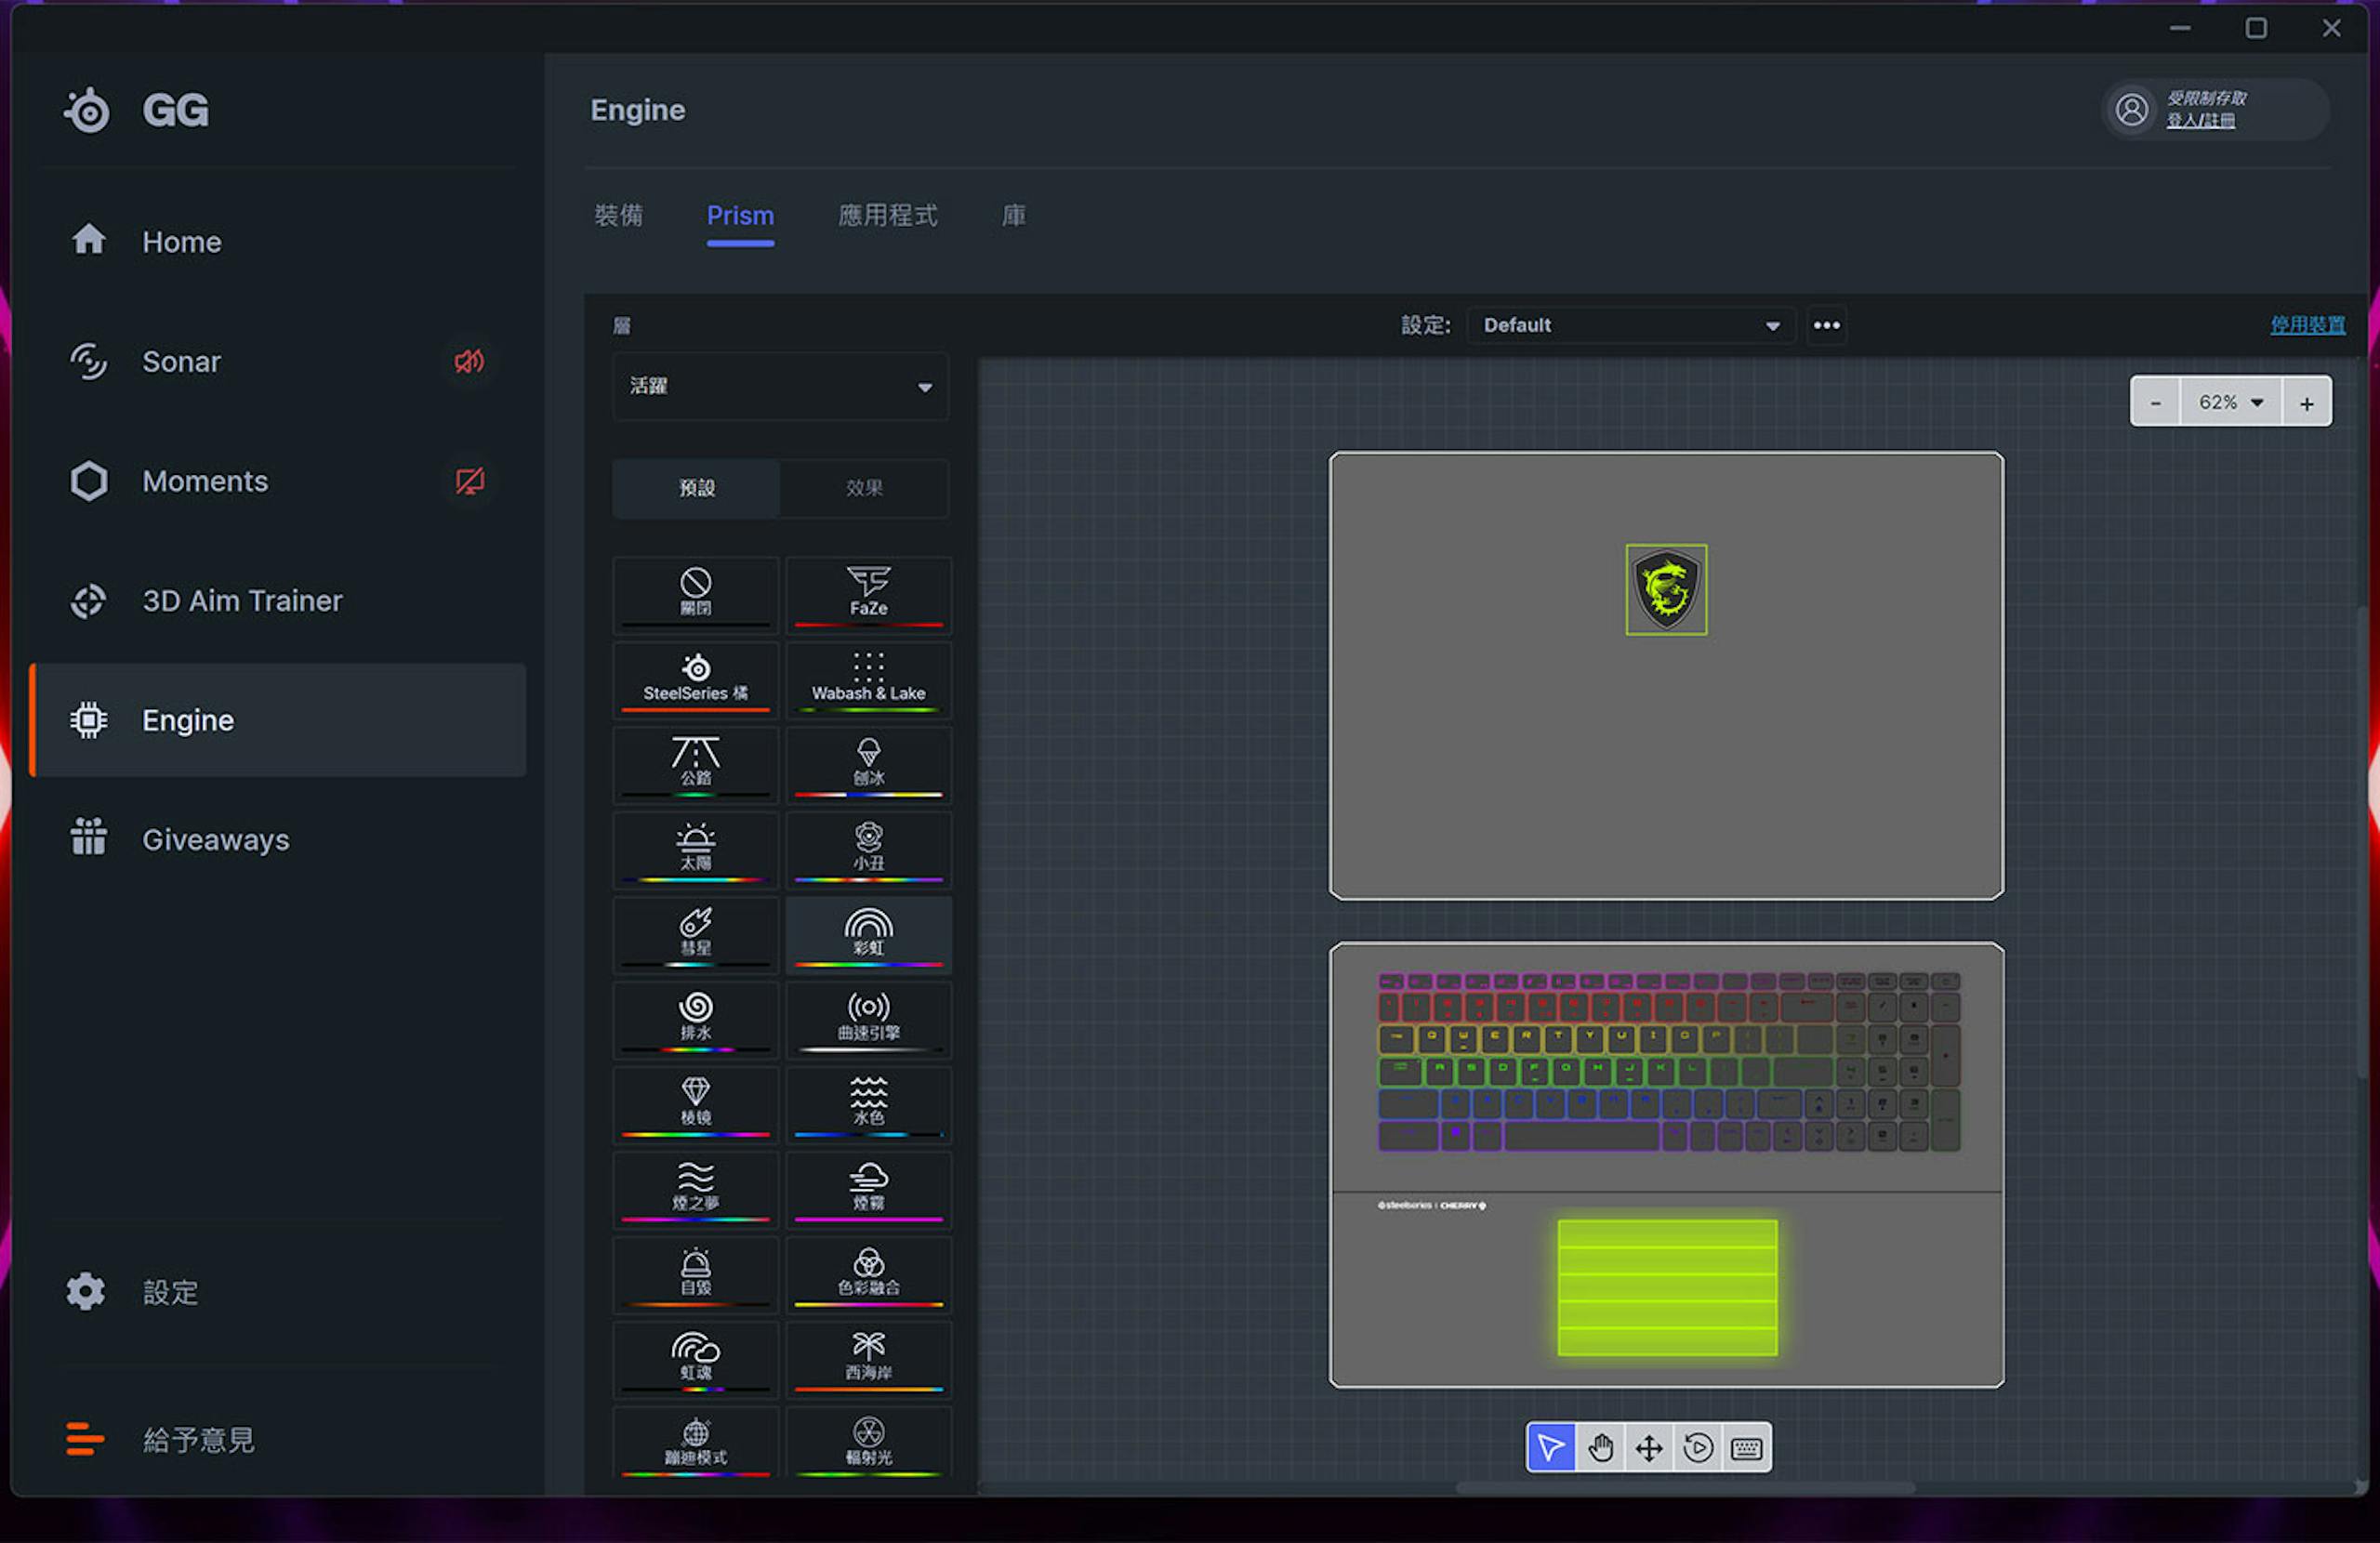This screenshot has width=2380, height=1543.
Task: Open the keyboard view icon
Action: pyautogui.click(x=1747, y=1447)
